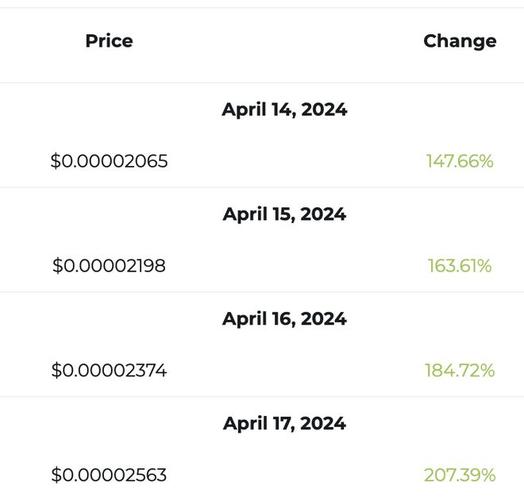The height and width of the screenshot is (500, 524).
Task: Click the percent sign of 207.39%
Action: [487, 475]
